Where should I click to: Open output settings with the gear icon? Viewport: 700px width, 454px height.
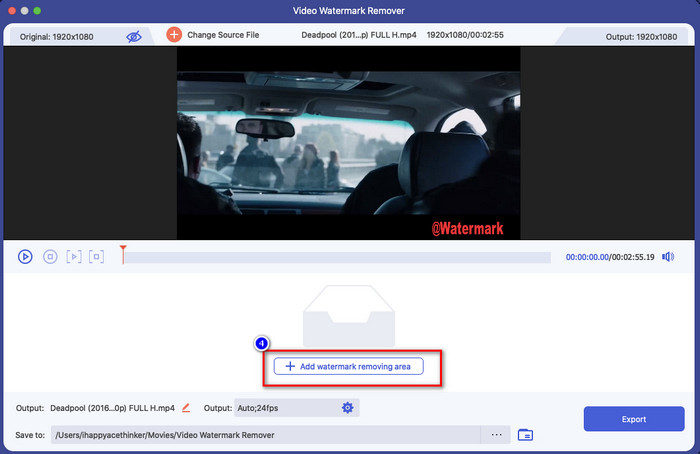347,407
